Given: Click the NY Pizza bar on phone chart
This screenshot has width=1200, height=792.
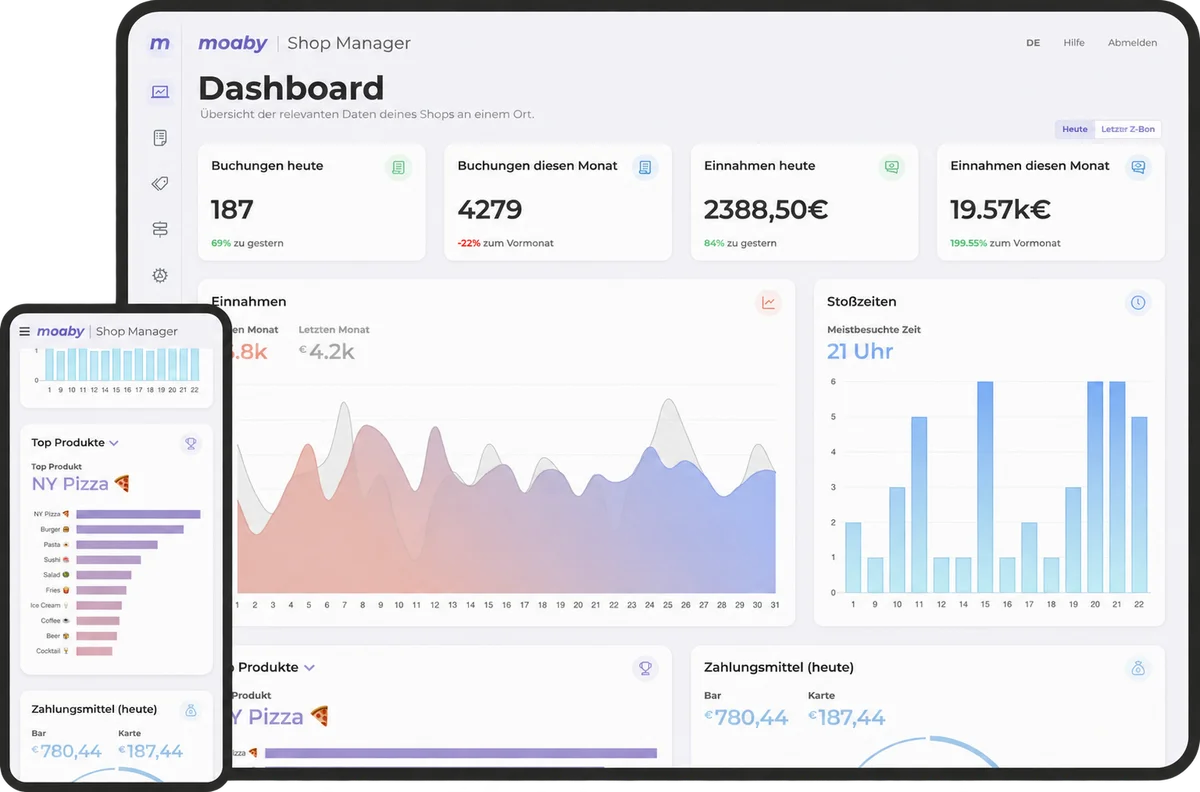Looking at the screenshot, I should point(138,514).
